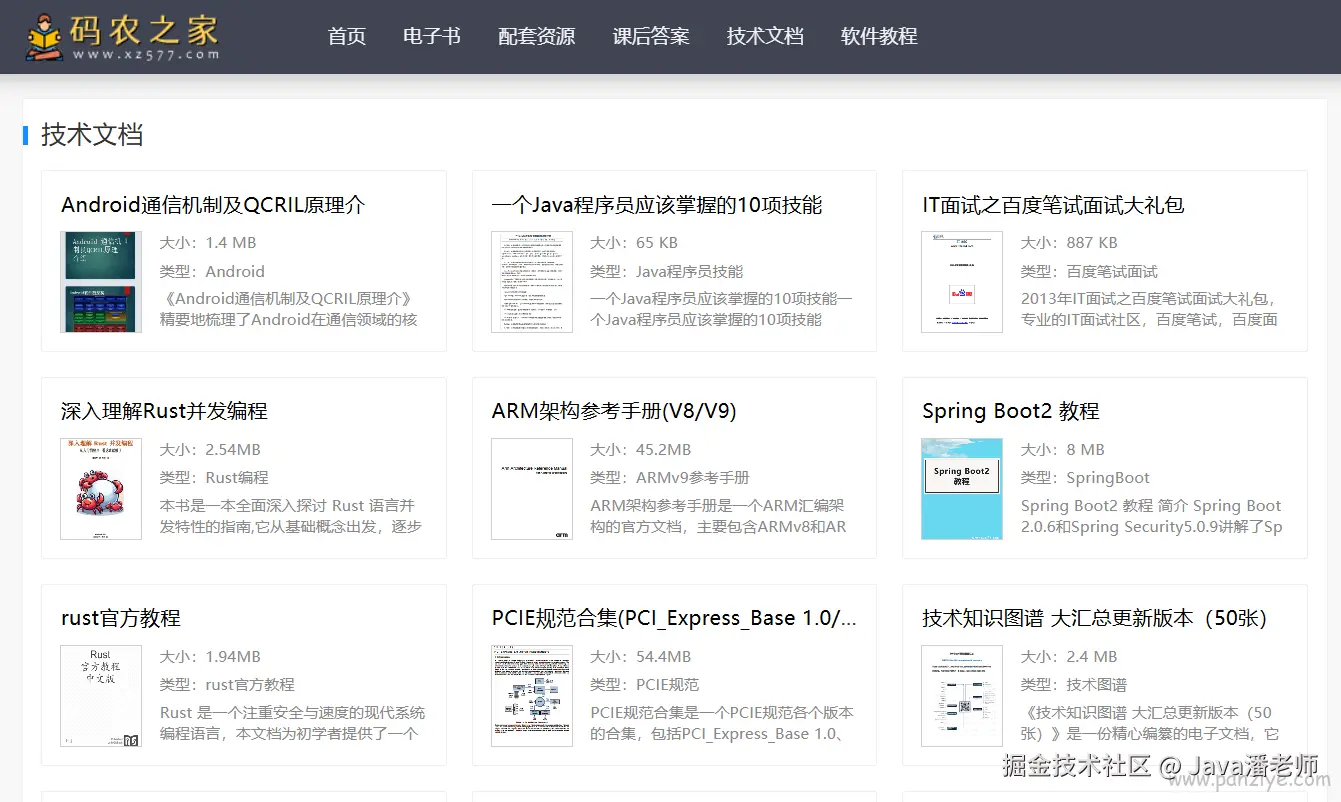Image resolution: width=1341 pixels, height=802 pixels.
Task: Click the Rust 是一个注重安全与速度 description
Action: (293, 723)
